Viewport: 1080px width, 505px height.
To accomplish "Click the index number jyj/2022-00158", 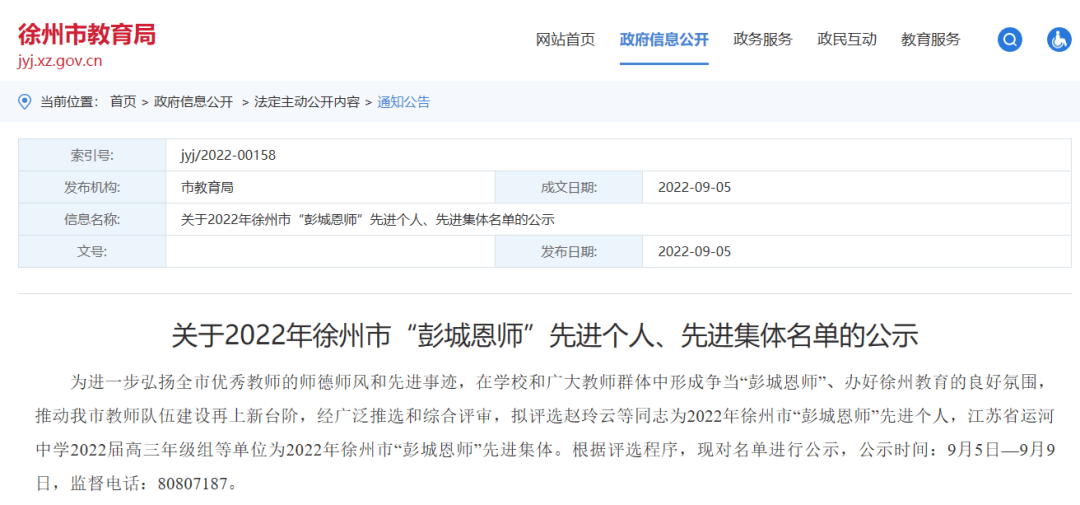I will [x=228, y=155].
